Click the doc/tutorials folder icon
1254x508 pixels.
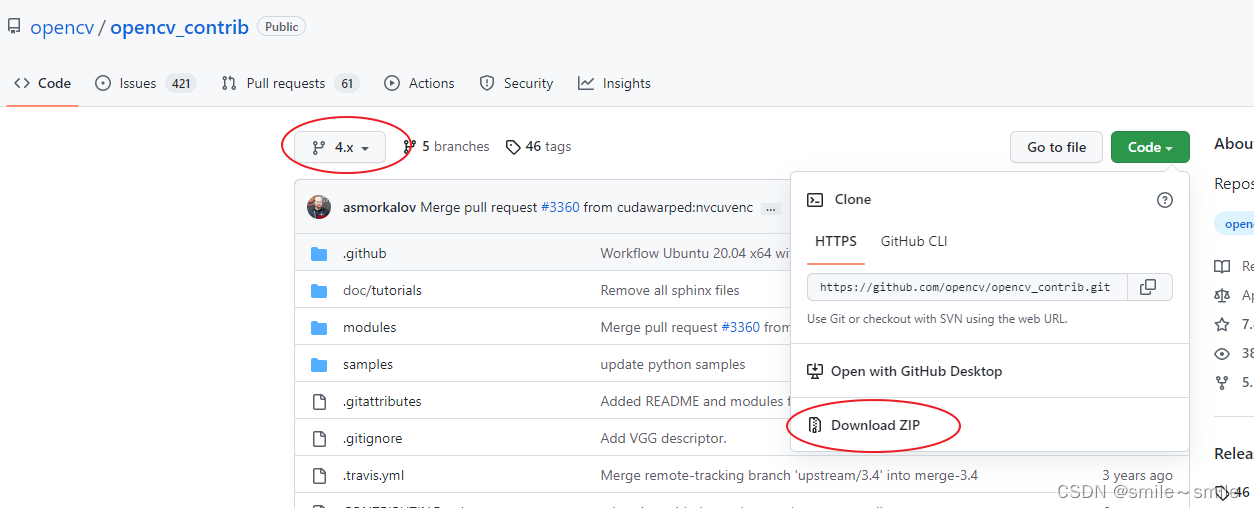pyautogui.click(x=319, y=291)
